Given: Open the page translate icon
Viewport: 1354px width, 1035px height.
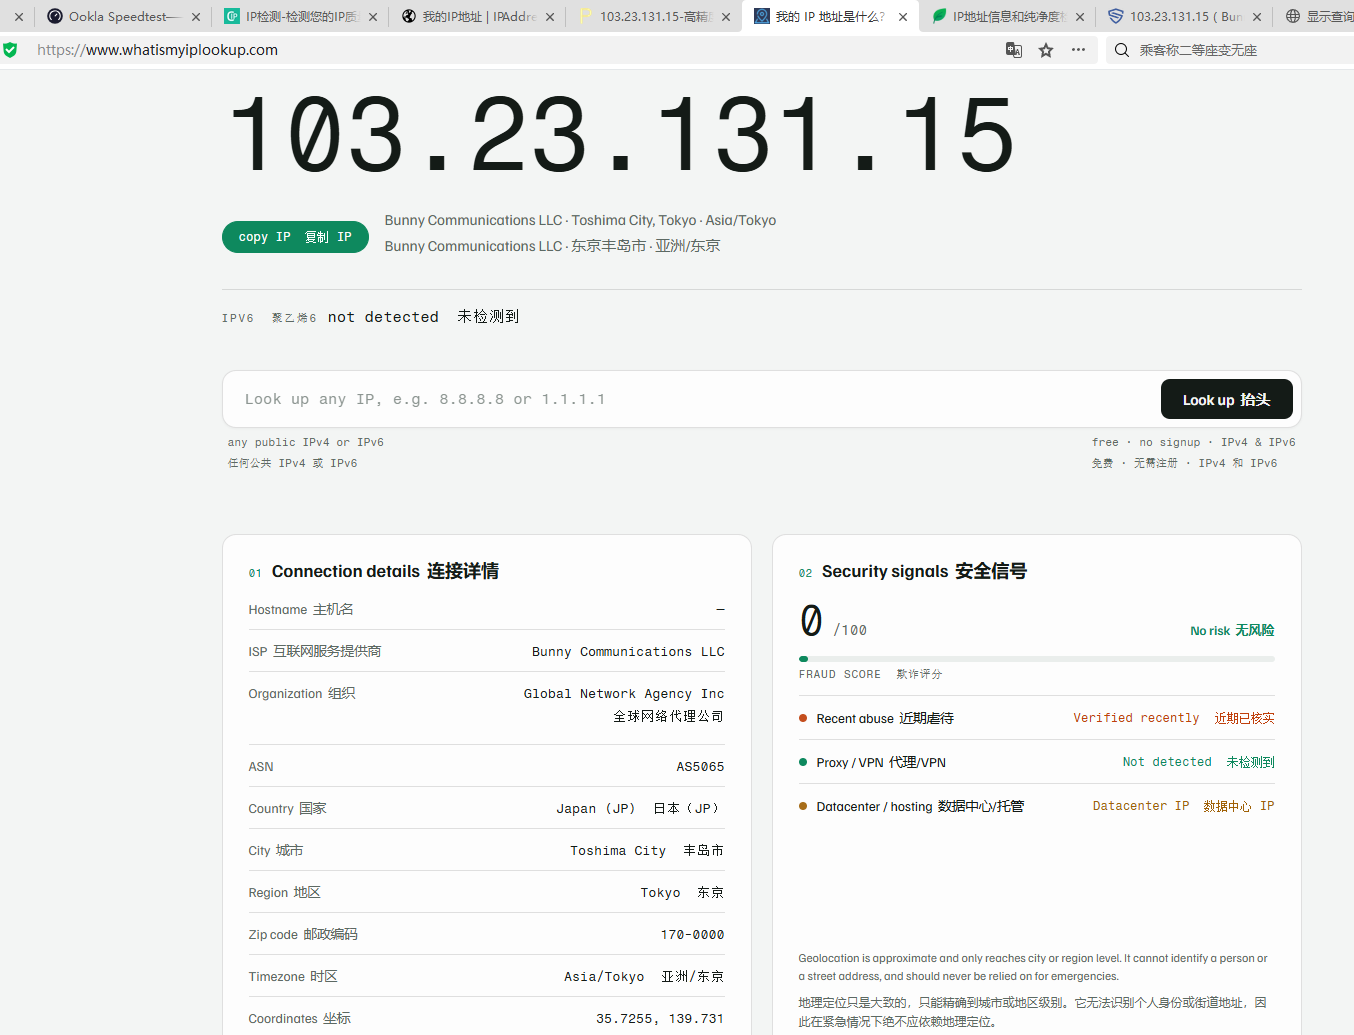Looking at the screenshot, I should (x=1014, y=50).
